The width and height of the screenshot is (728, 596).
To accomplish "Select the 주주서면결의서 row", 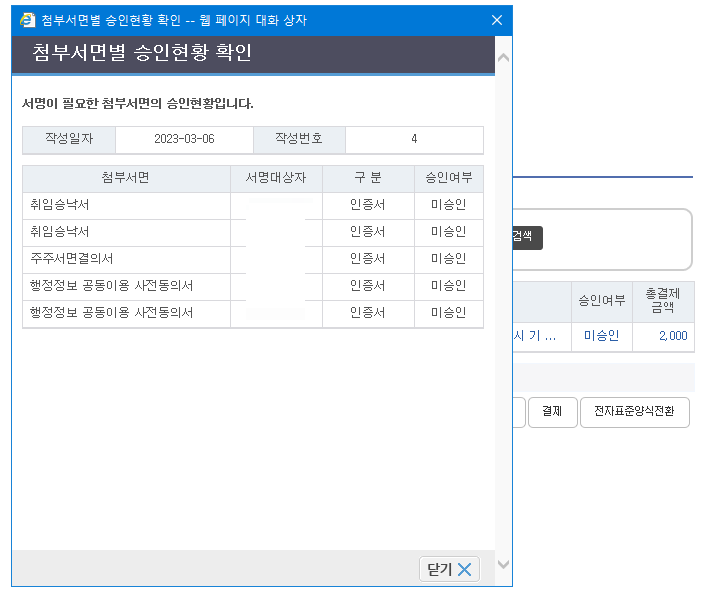I will (x=253, y=259).
